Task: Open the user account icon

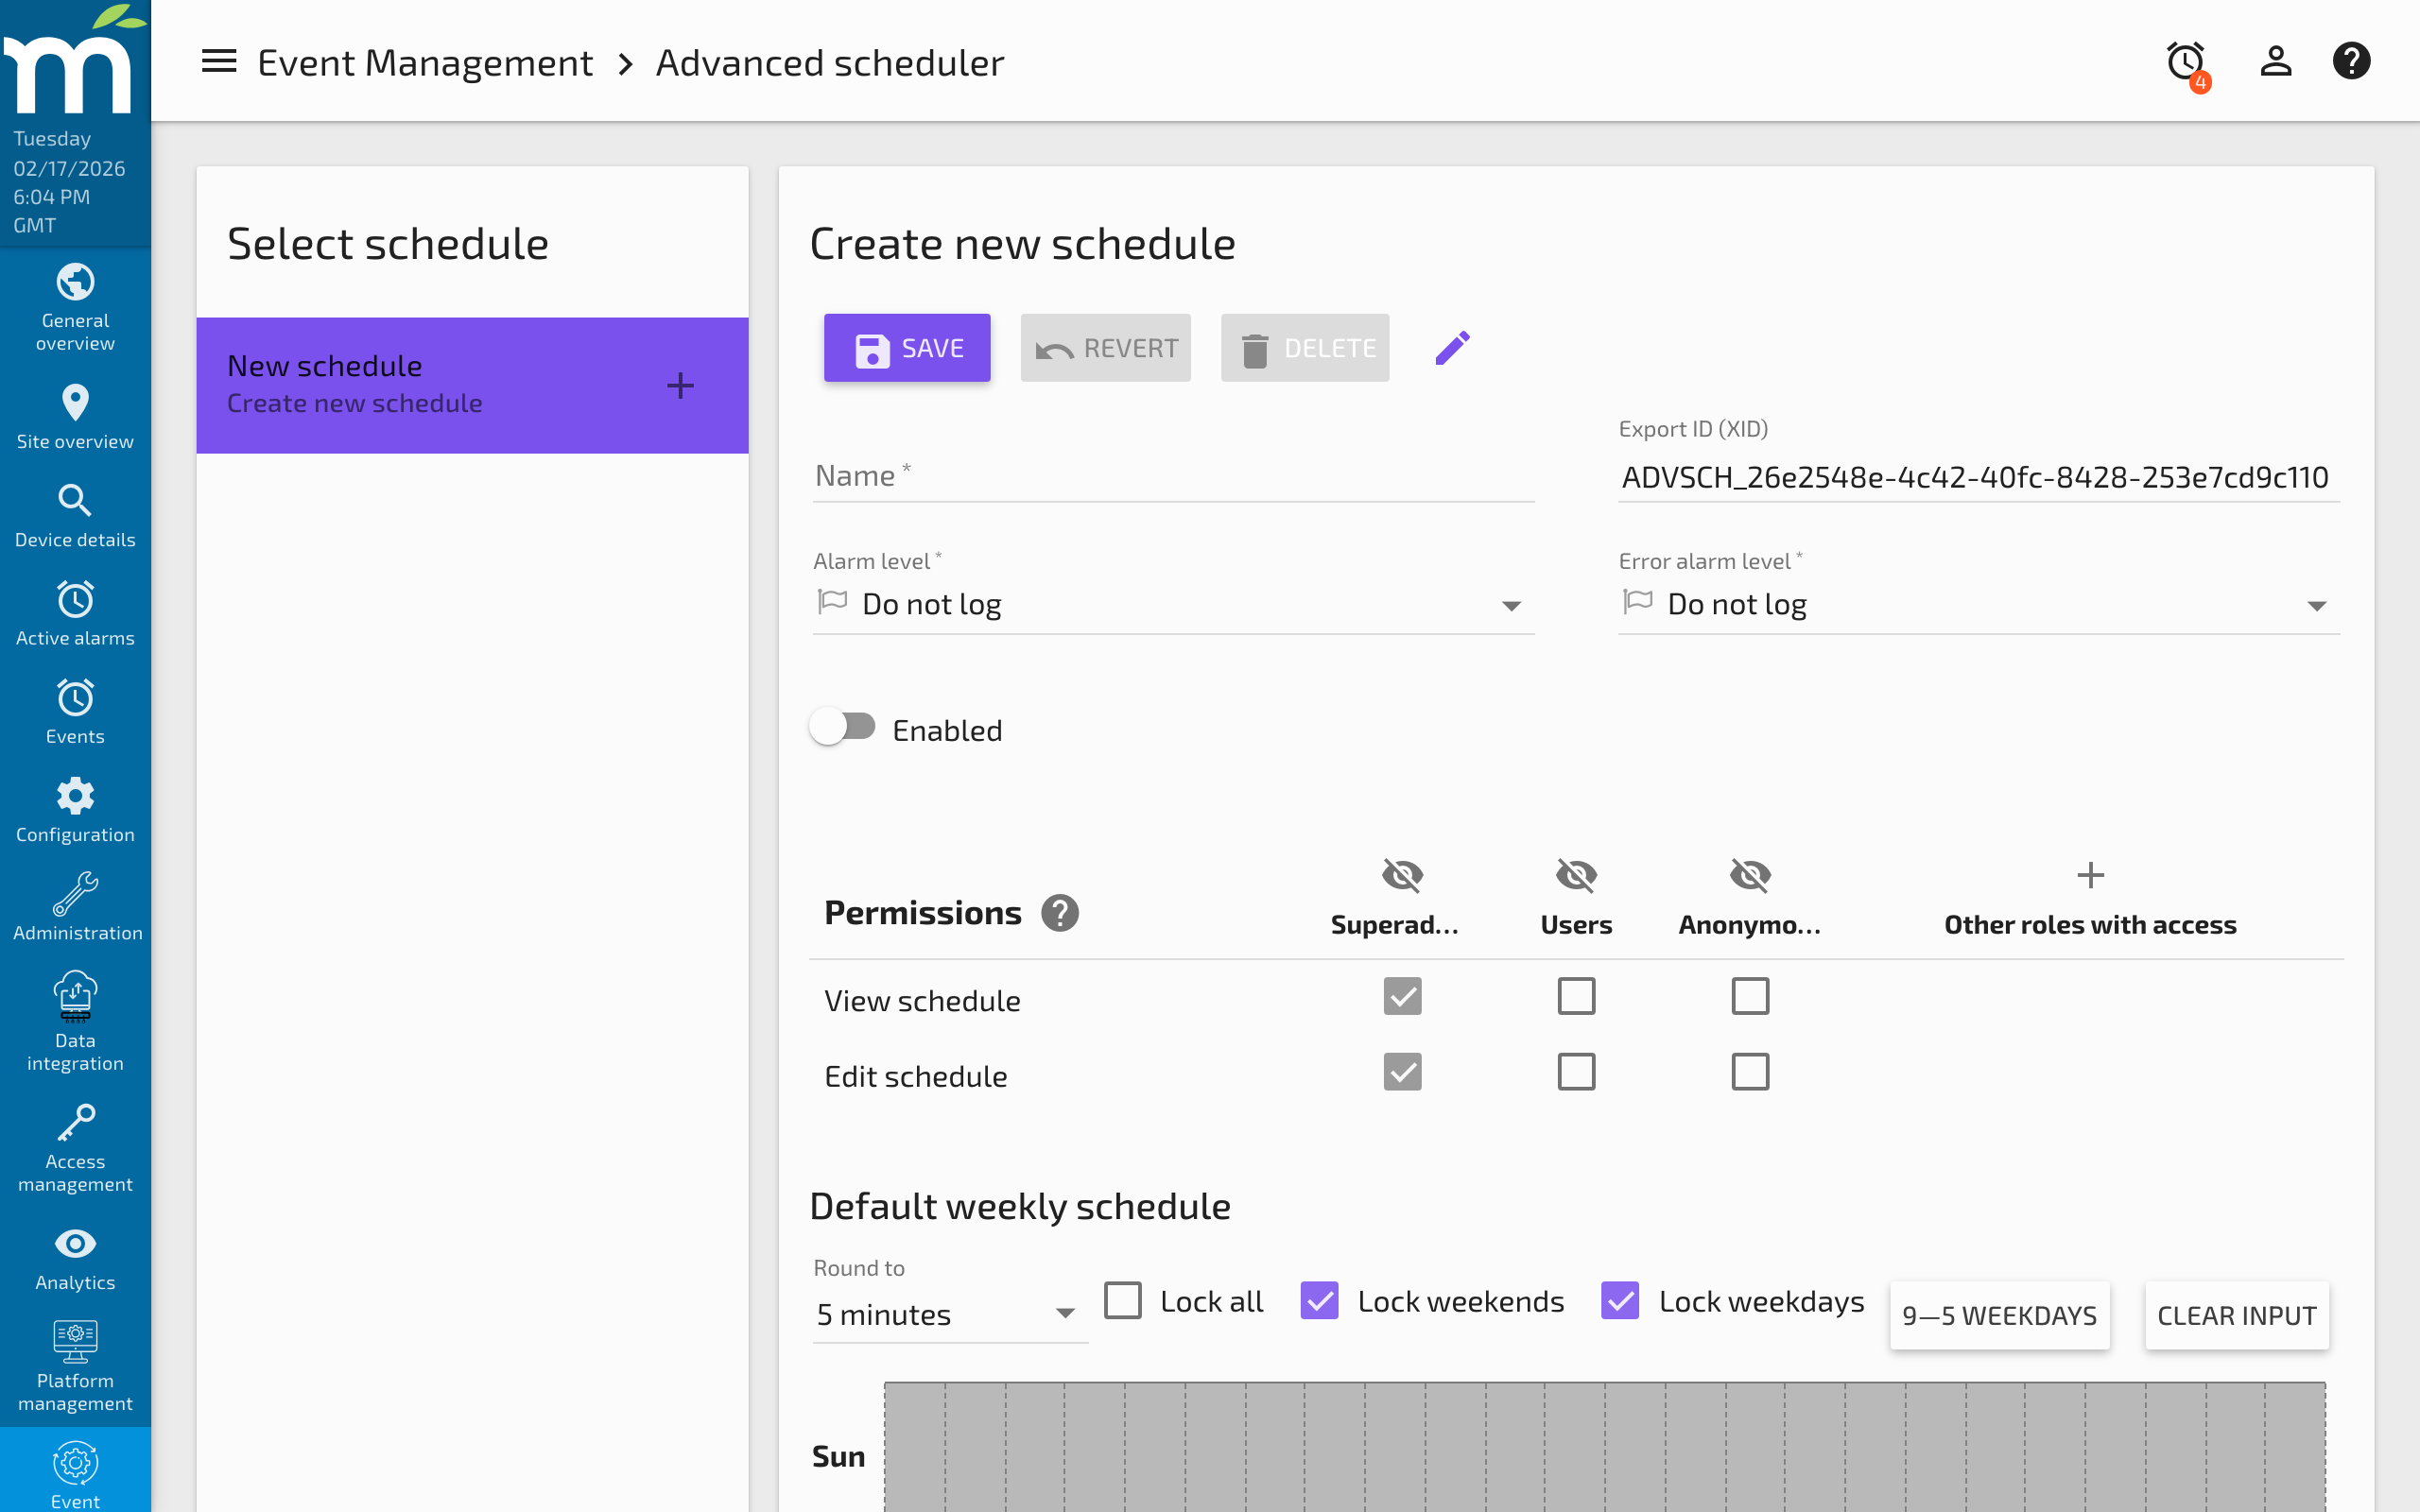Action: click(2275, 61)
